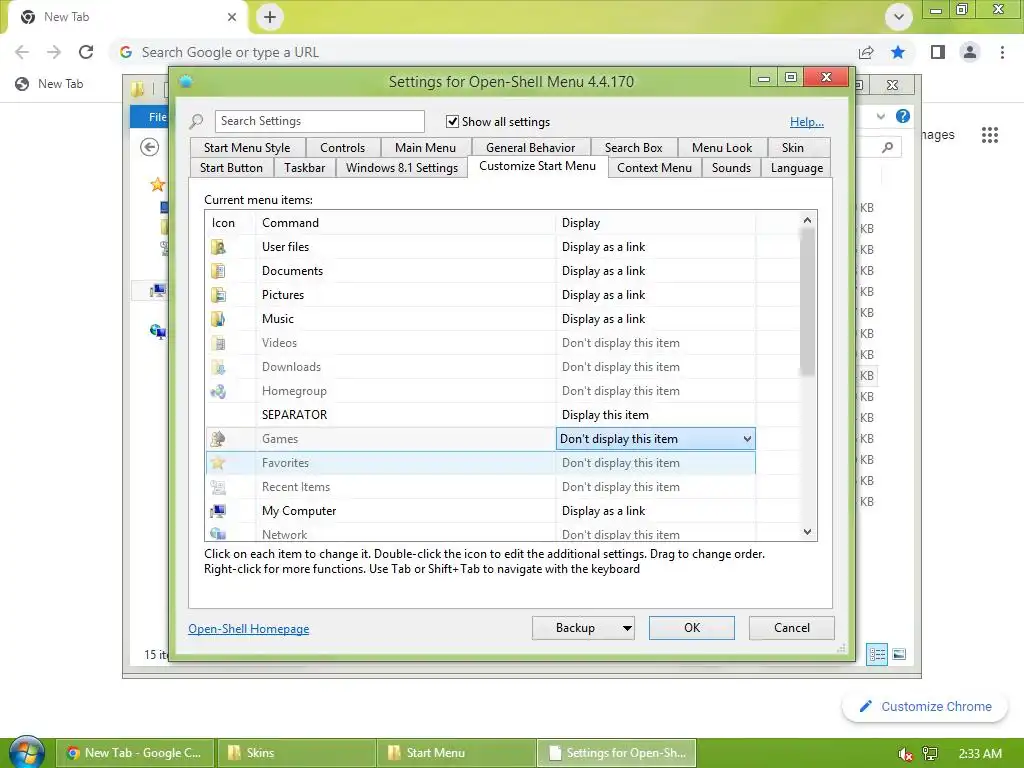Open the Backup dropdown arrow
The height and width of the screenshot is (768, 1024).
pos(627,628)
